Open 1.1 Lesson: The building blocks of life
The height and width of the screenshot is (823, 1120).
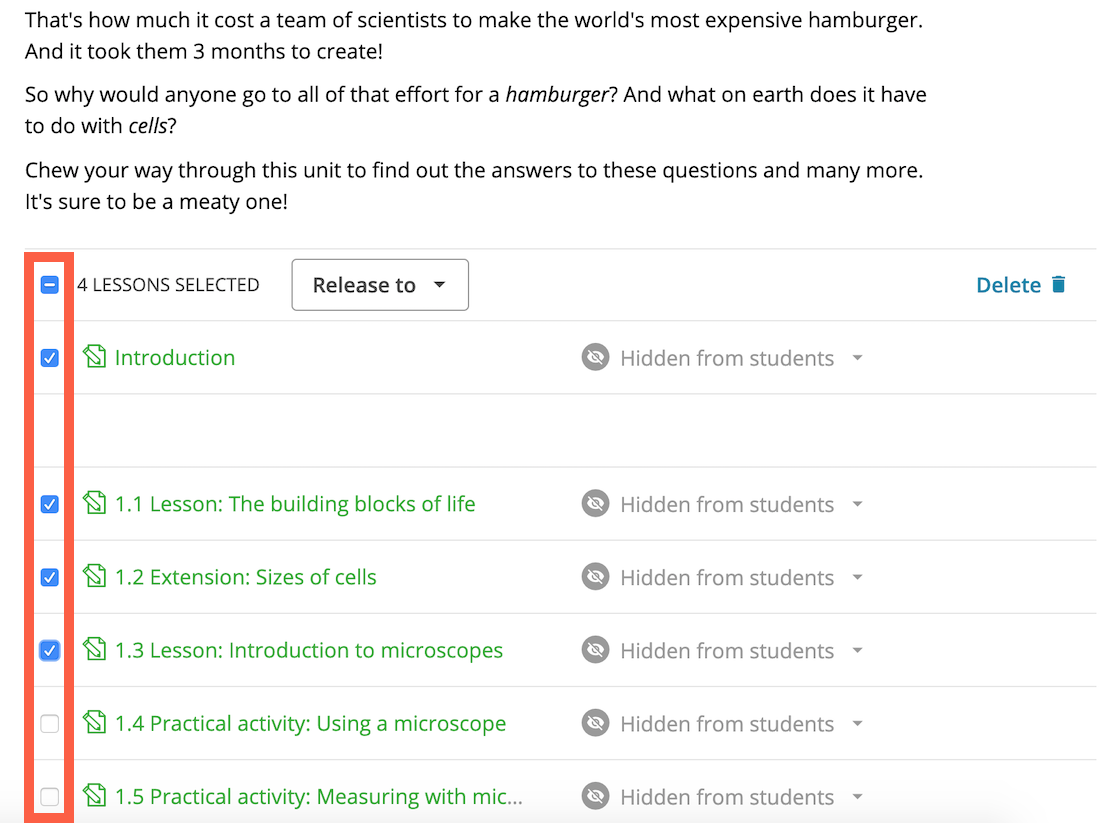[295, 504]
